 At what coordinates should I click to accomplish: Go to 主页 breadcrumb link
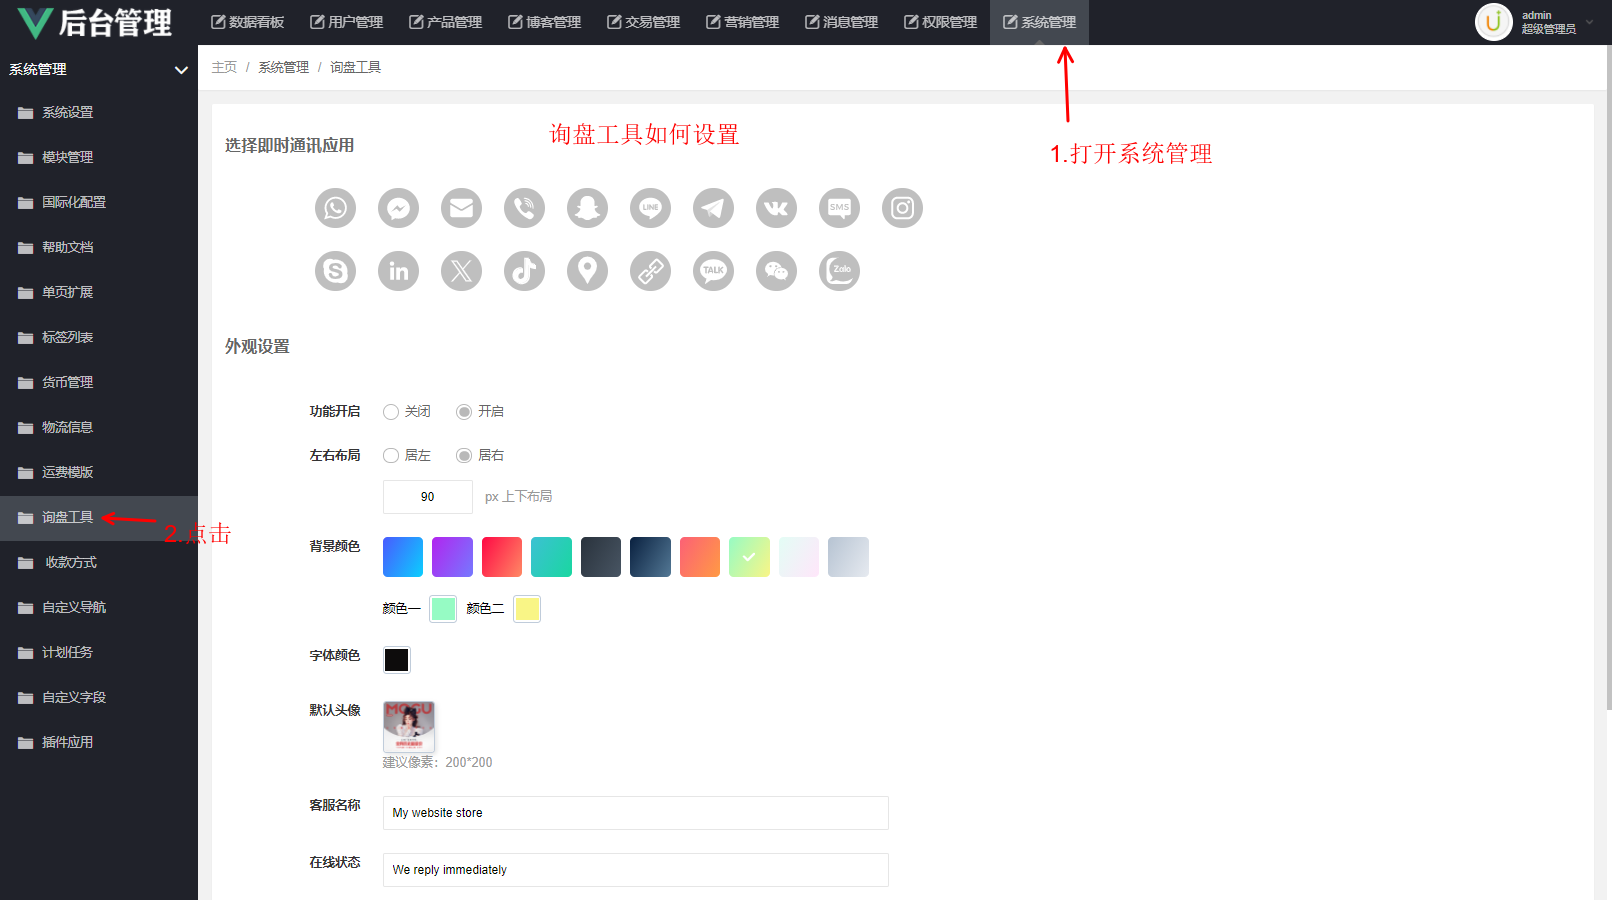pos(224,67)
